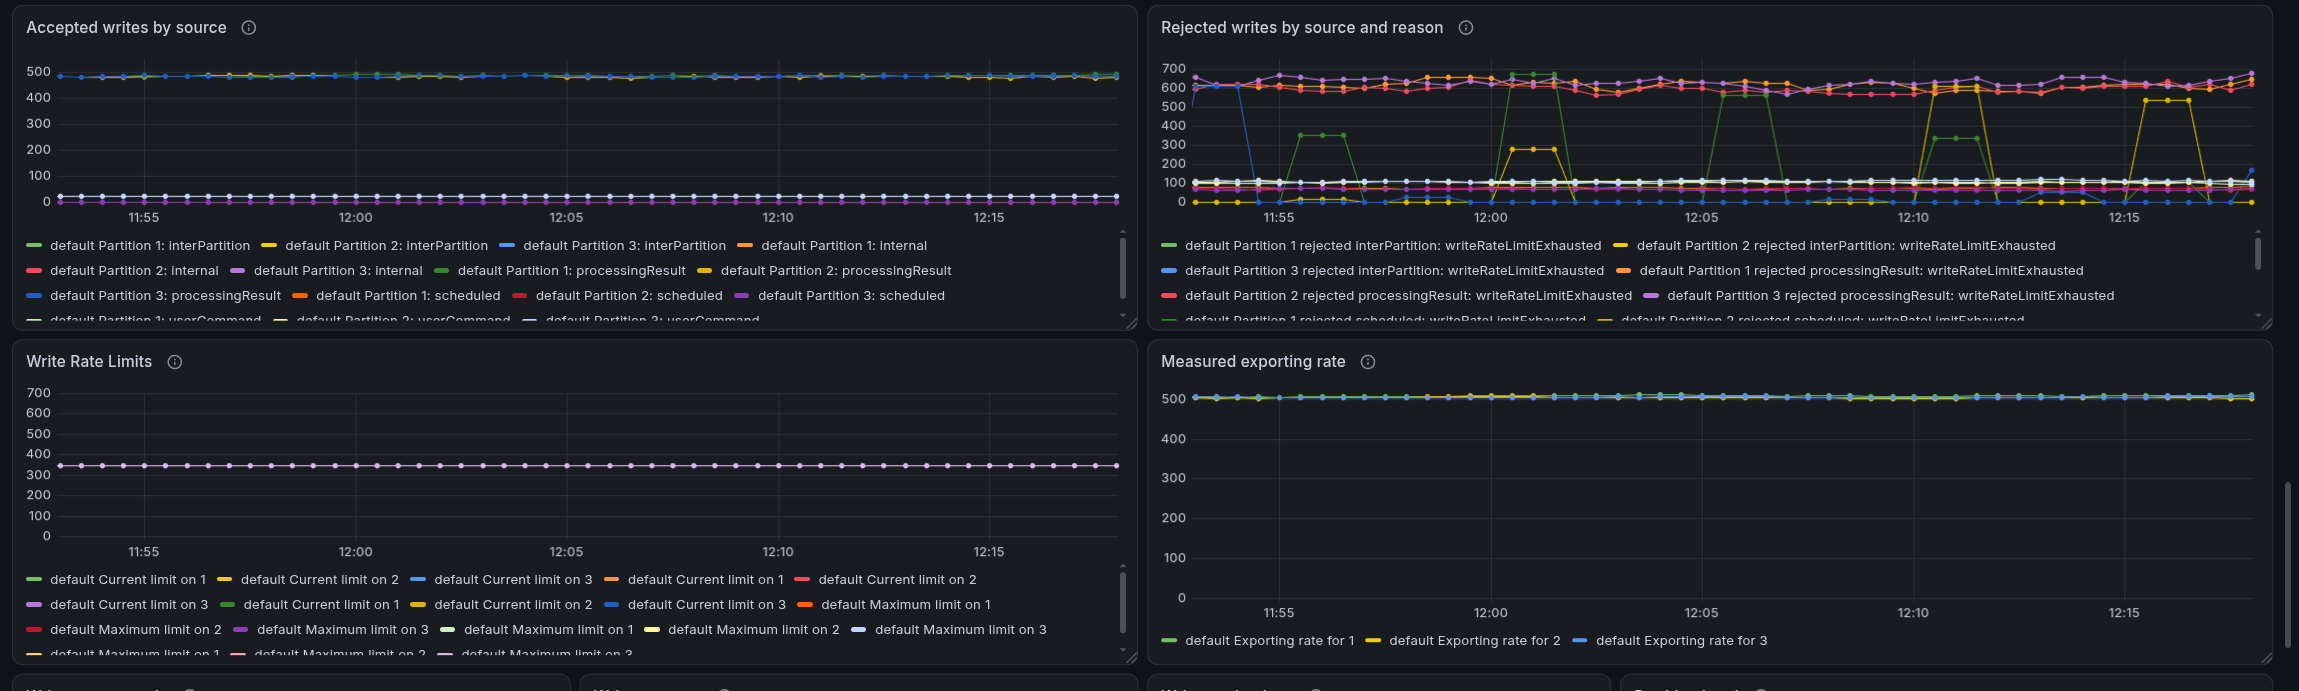Select the Exporting rate for 3 legend label

click(1681, 641)
